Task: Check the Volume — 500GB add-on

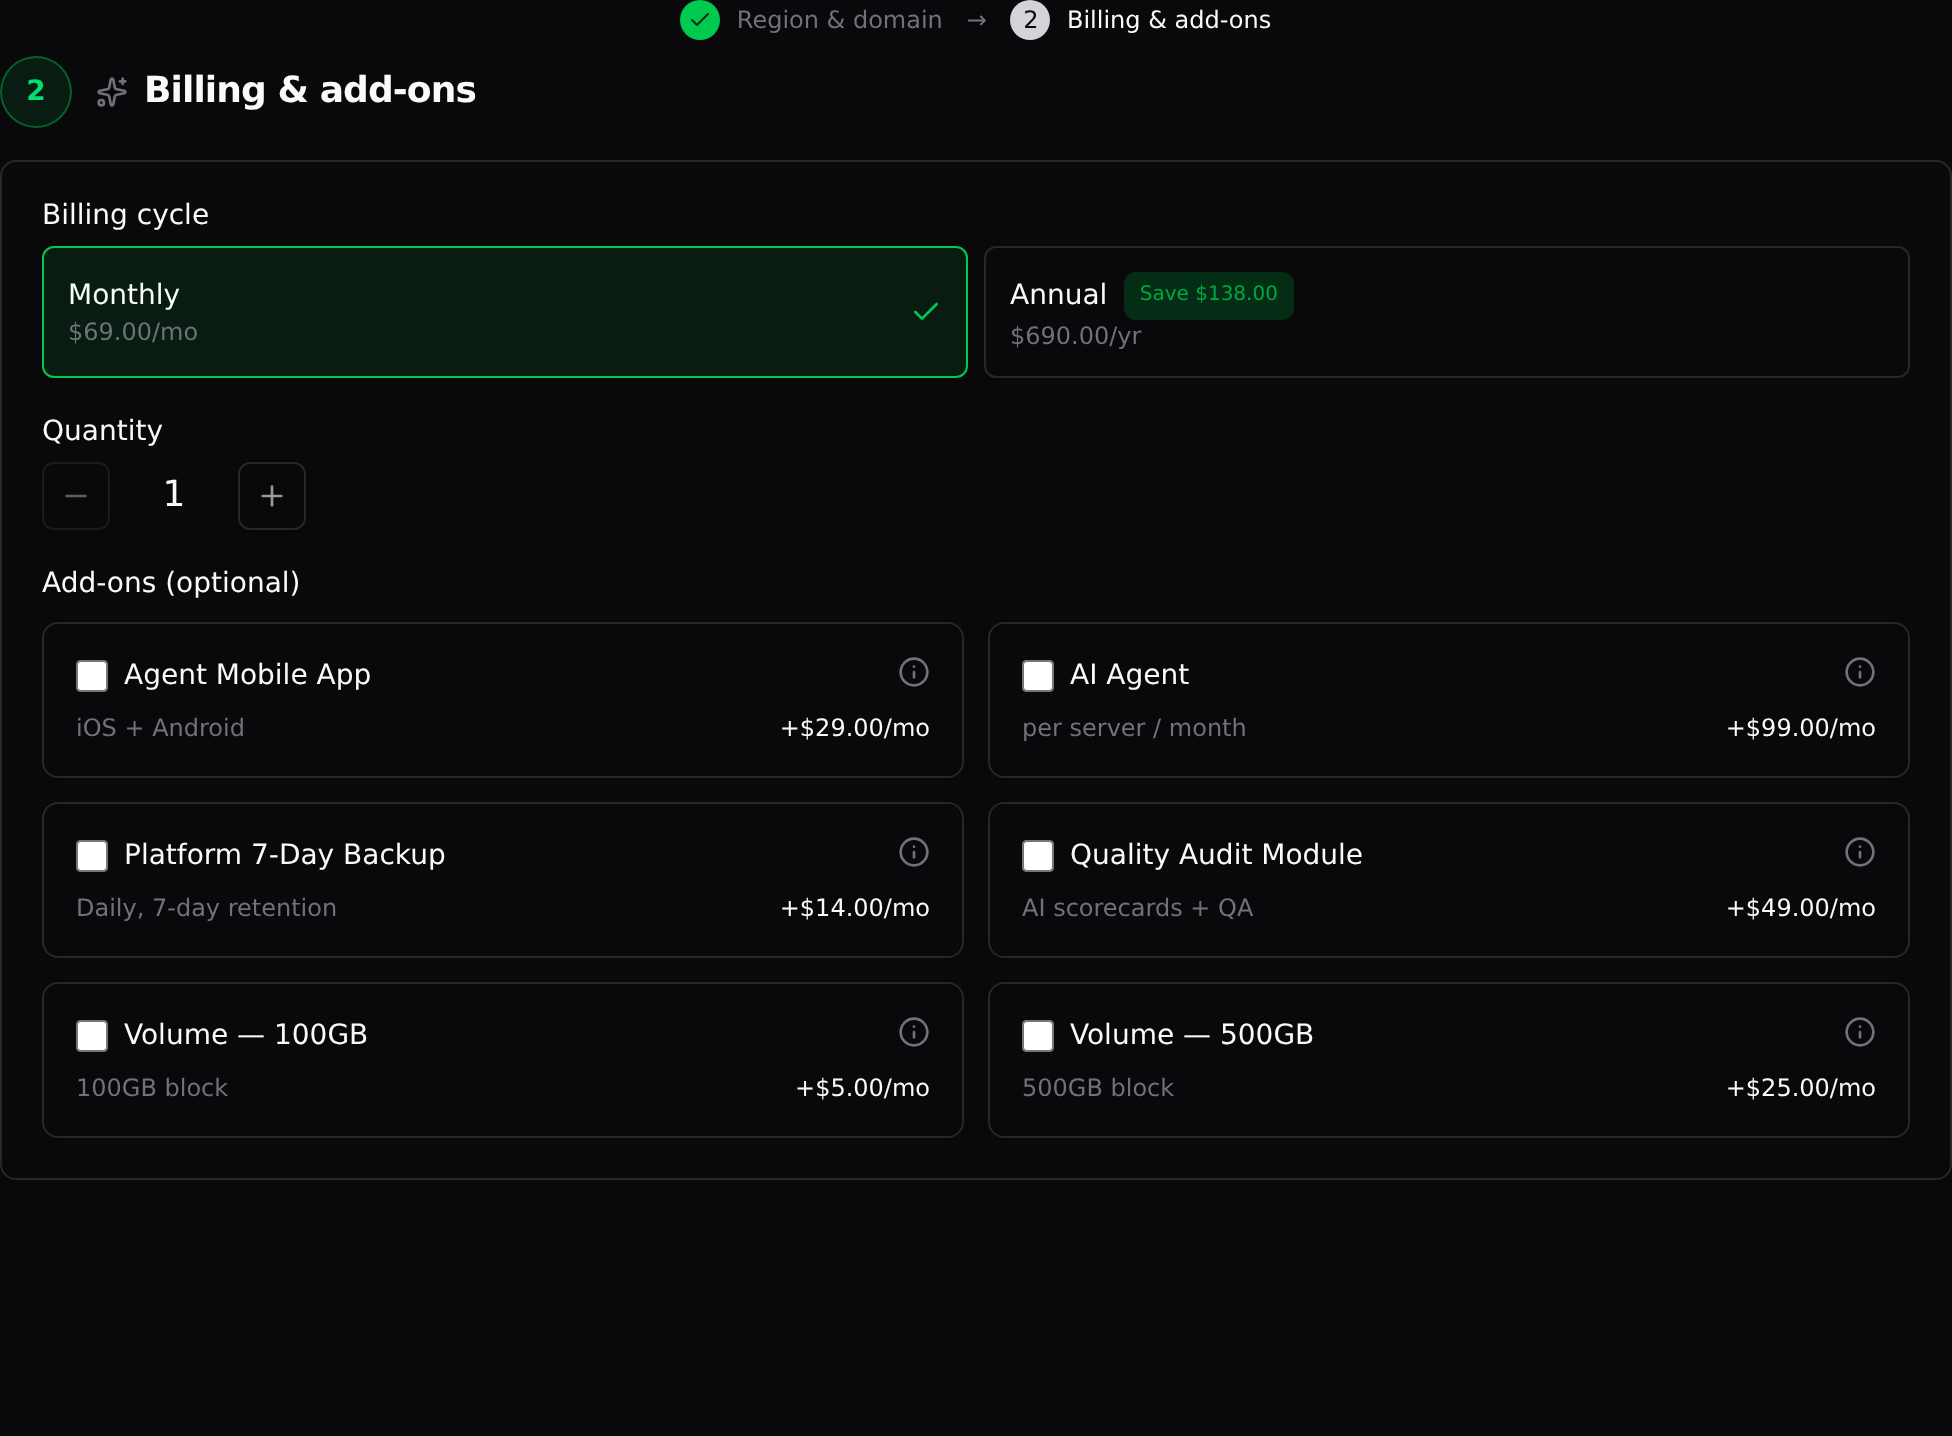Action: click(x=1038, y=1036)
